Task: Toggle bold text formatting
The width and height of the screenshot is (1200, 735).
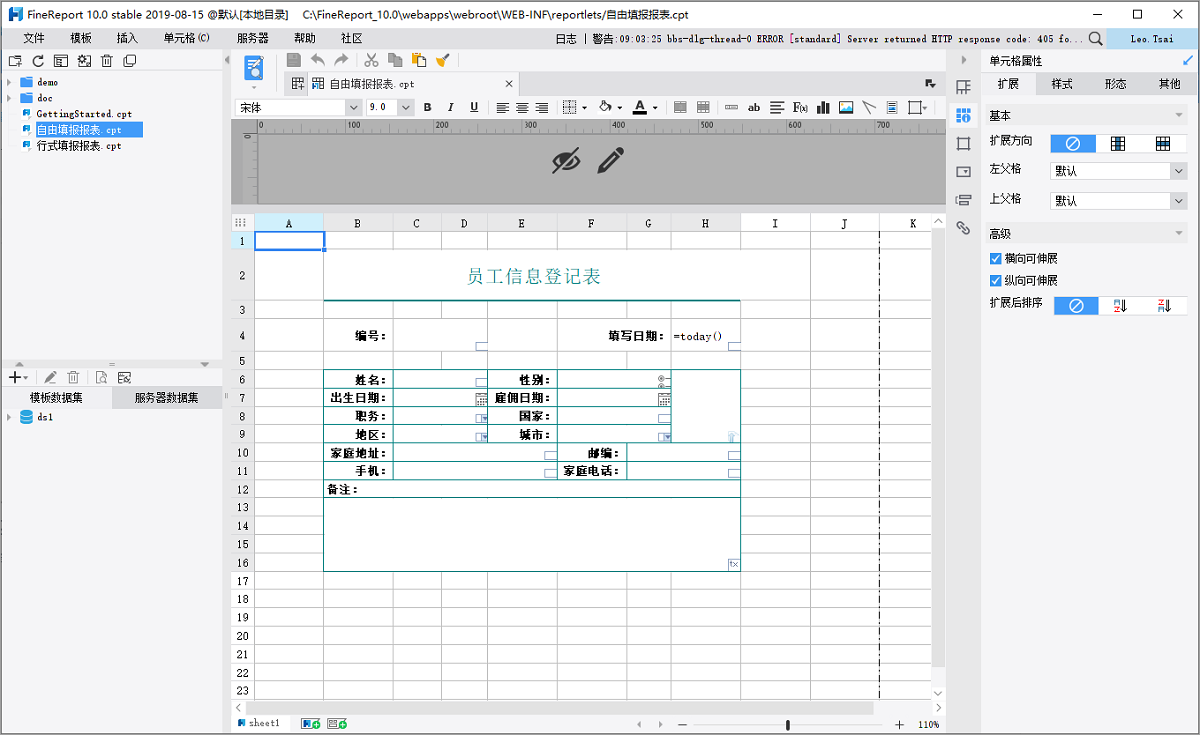Action: click(x=427, y=107)
